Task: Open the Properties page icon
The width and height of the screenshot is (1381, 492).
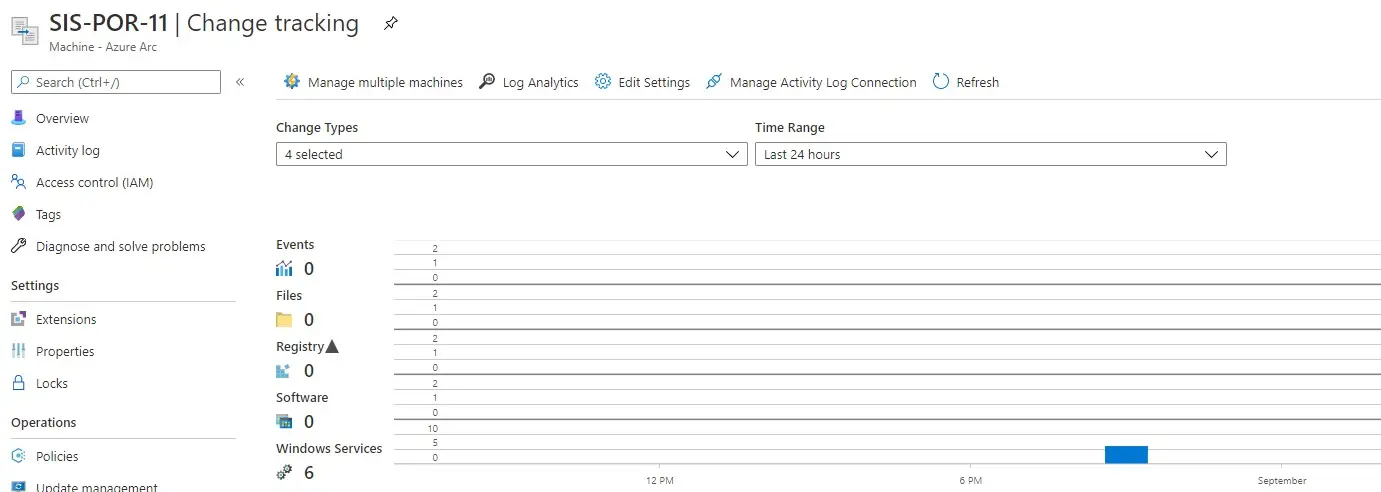Action: (x=18, y=351)
